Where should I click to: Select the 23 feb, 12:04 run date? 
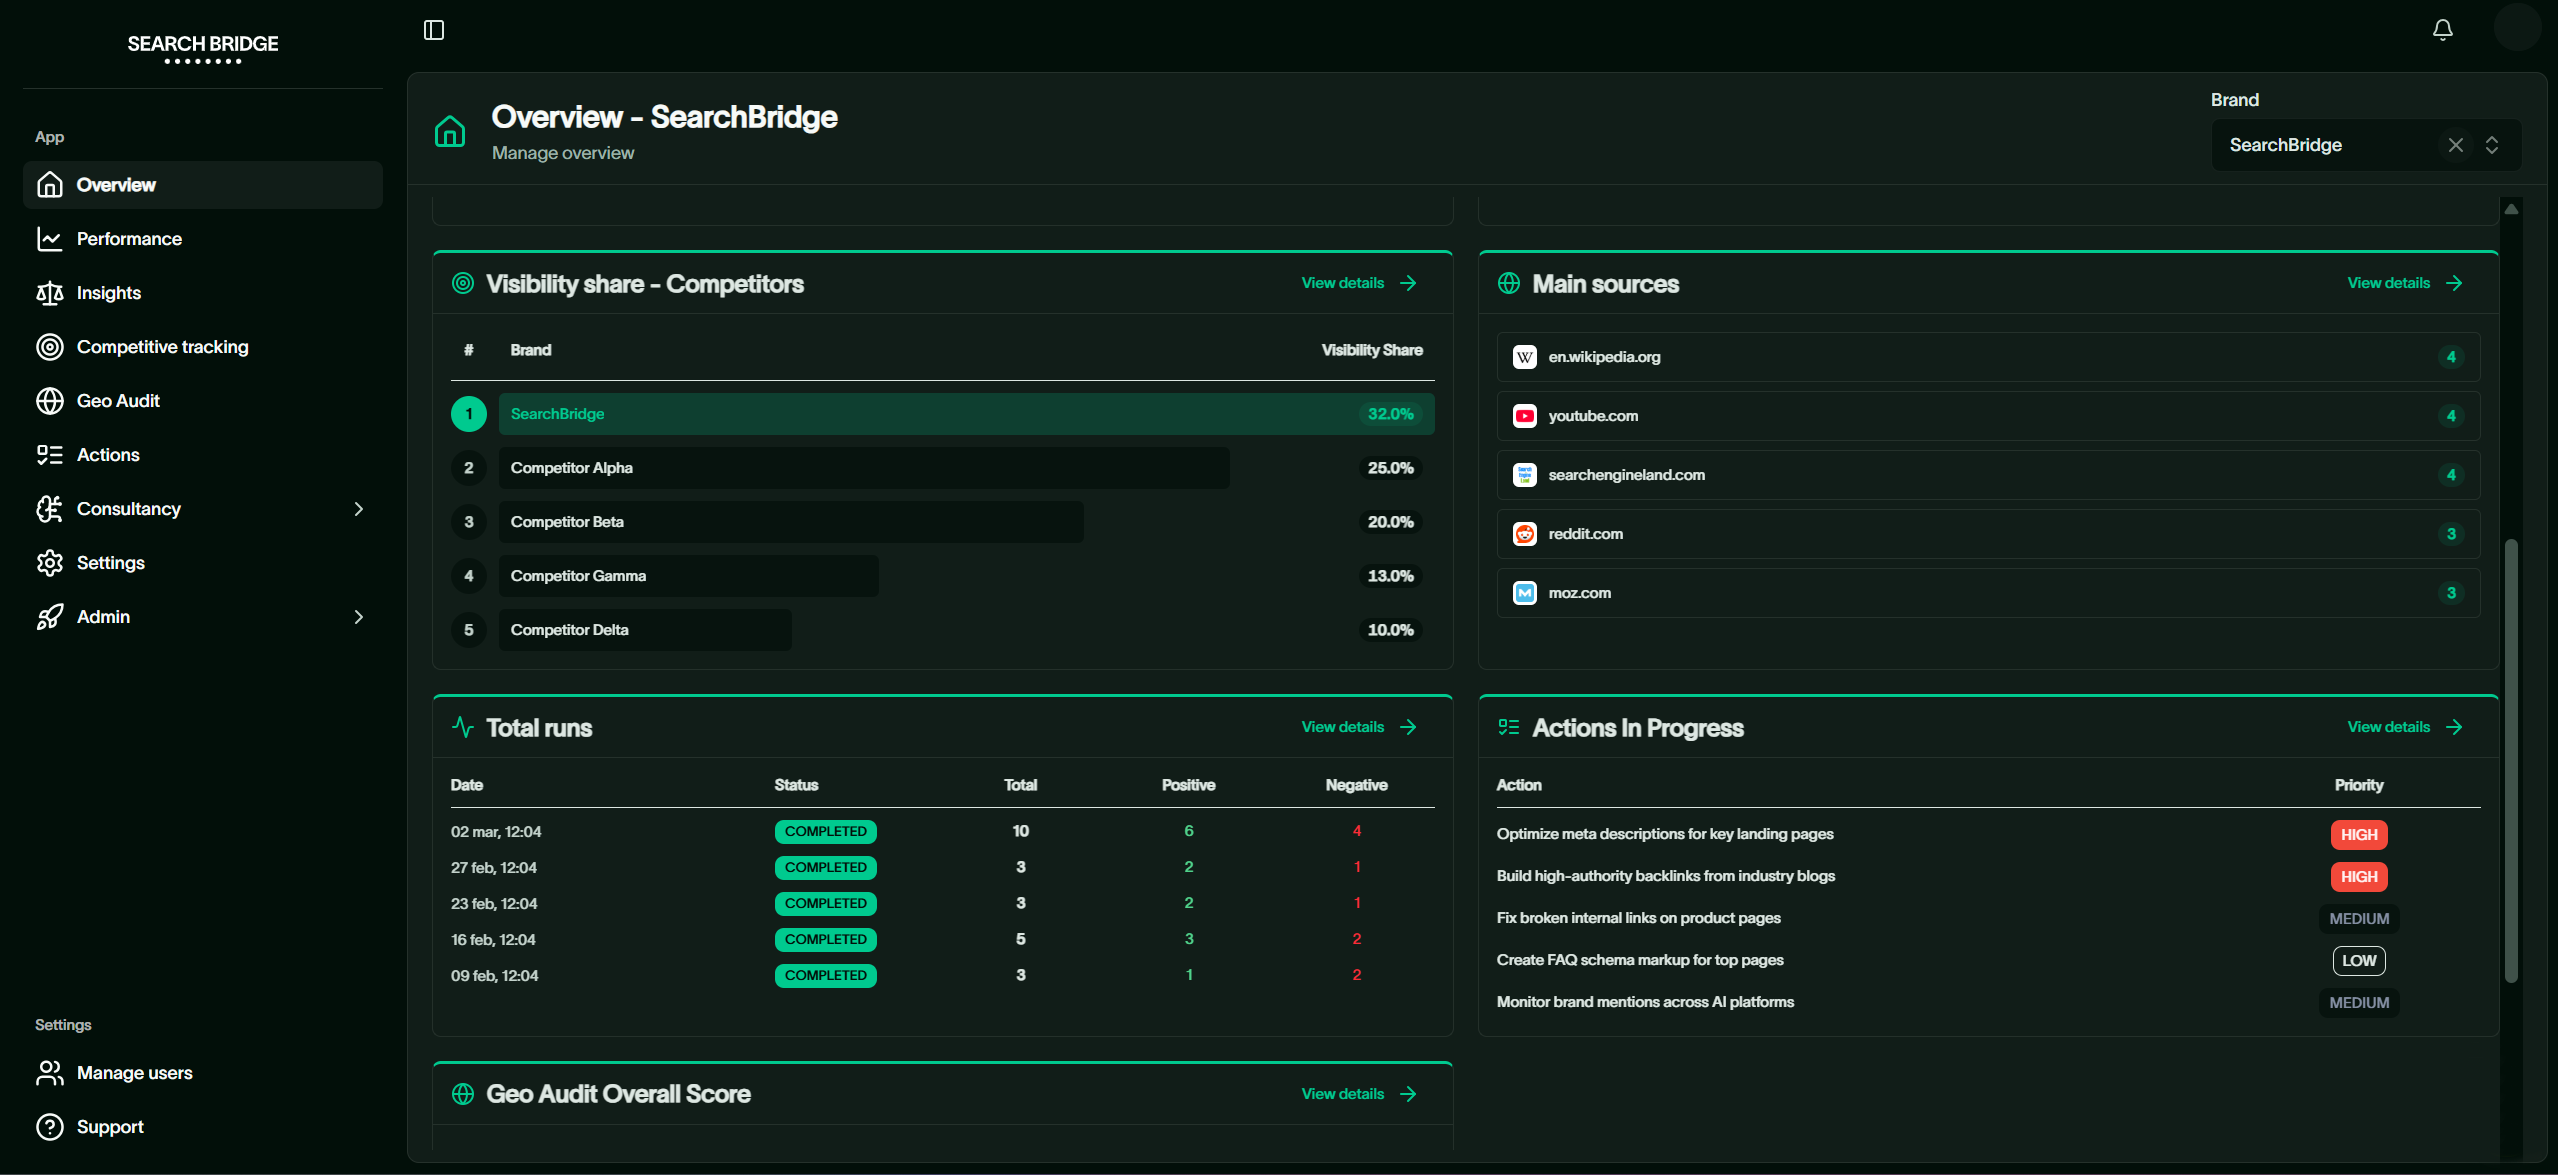(494, 903)
